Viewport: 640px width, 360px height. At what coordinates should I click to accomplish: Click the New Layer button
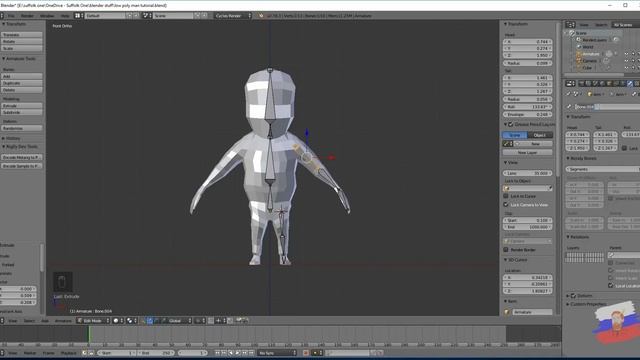point(527,152)
